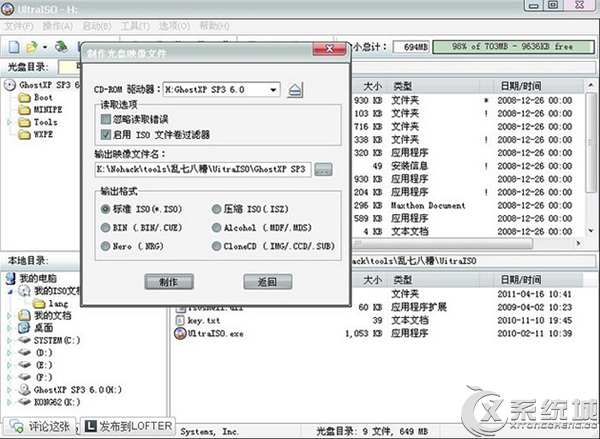Click the local path field ending in UitraISO
Screen dimensions: 600x439
(473, 261)
